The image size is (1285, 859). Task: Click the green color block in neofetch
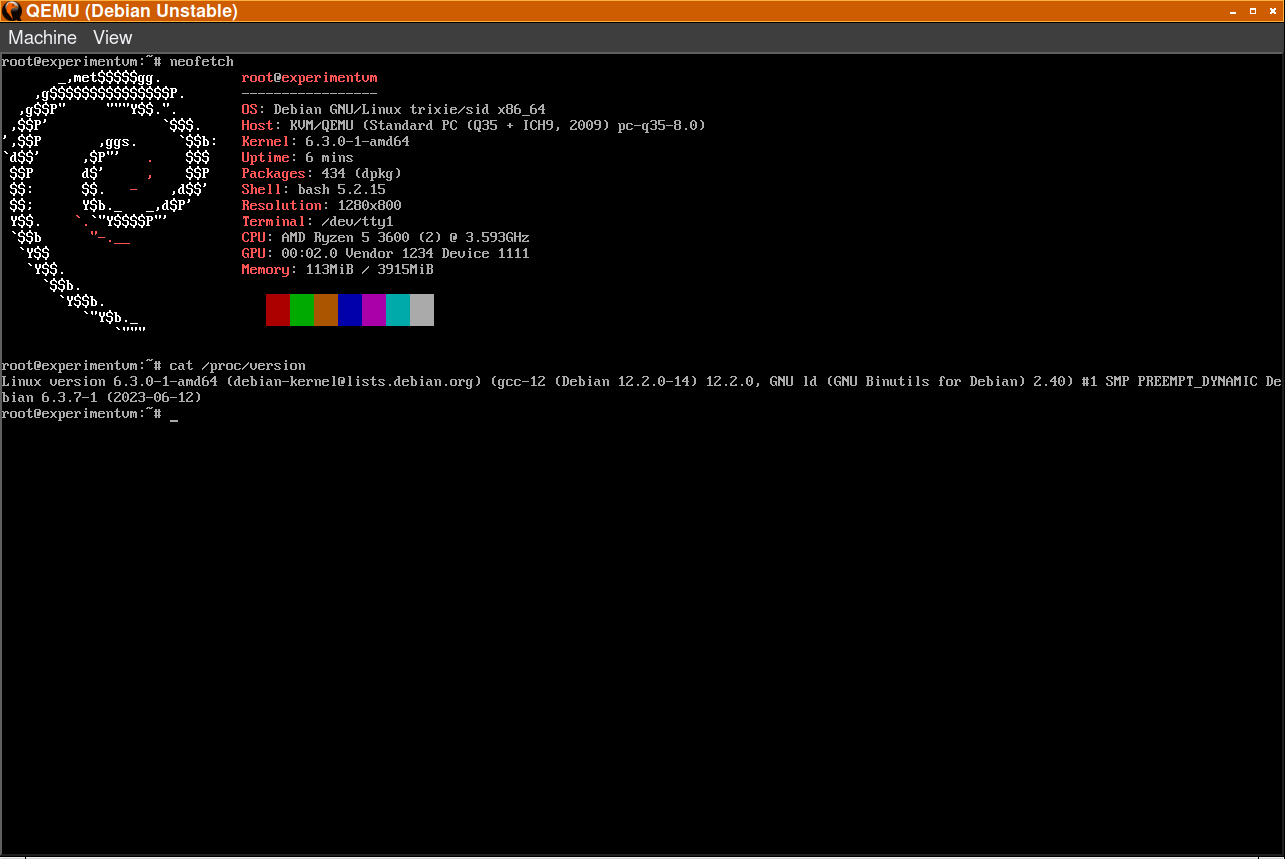(302, 310)
